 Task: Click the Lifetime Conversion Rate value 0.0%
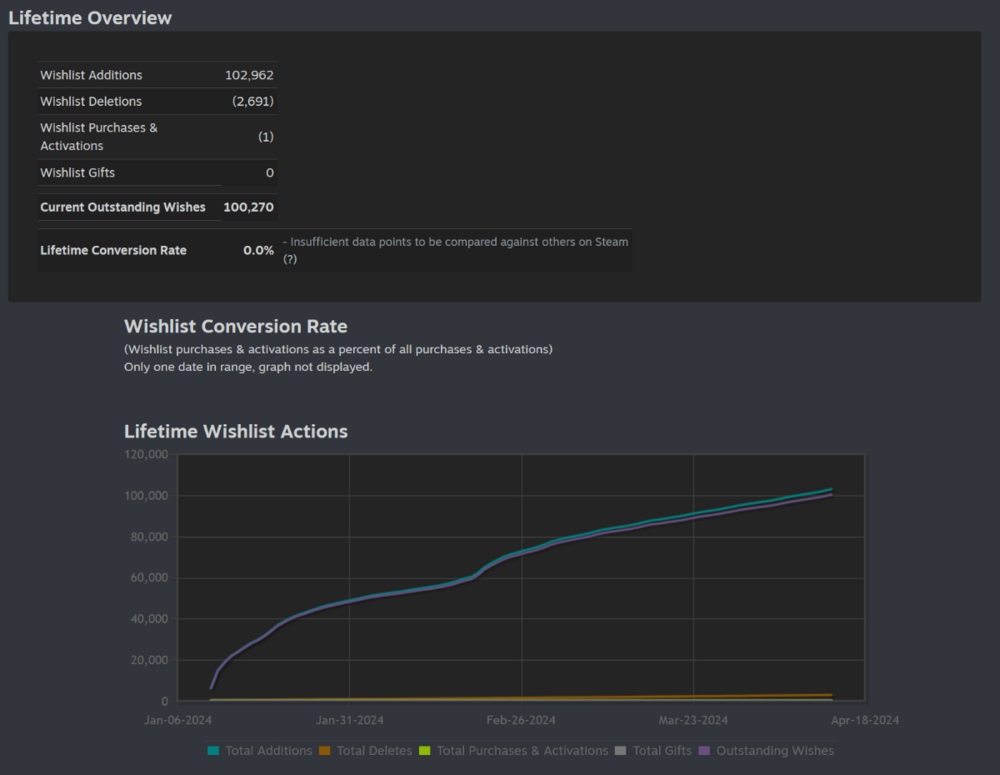[258, 251]
